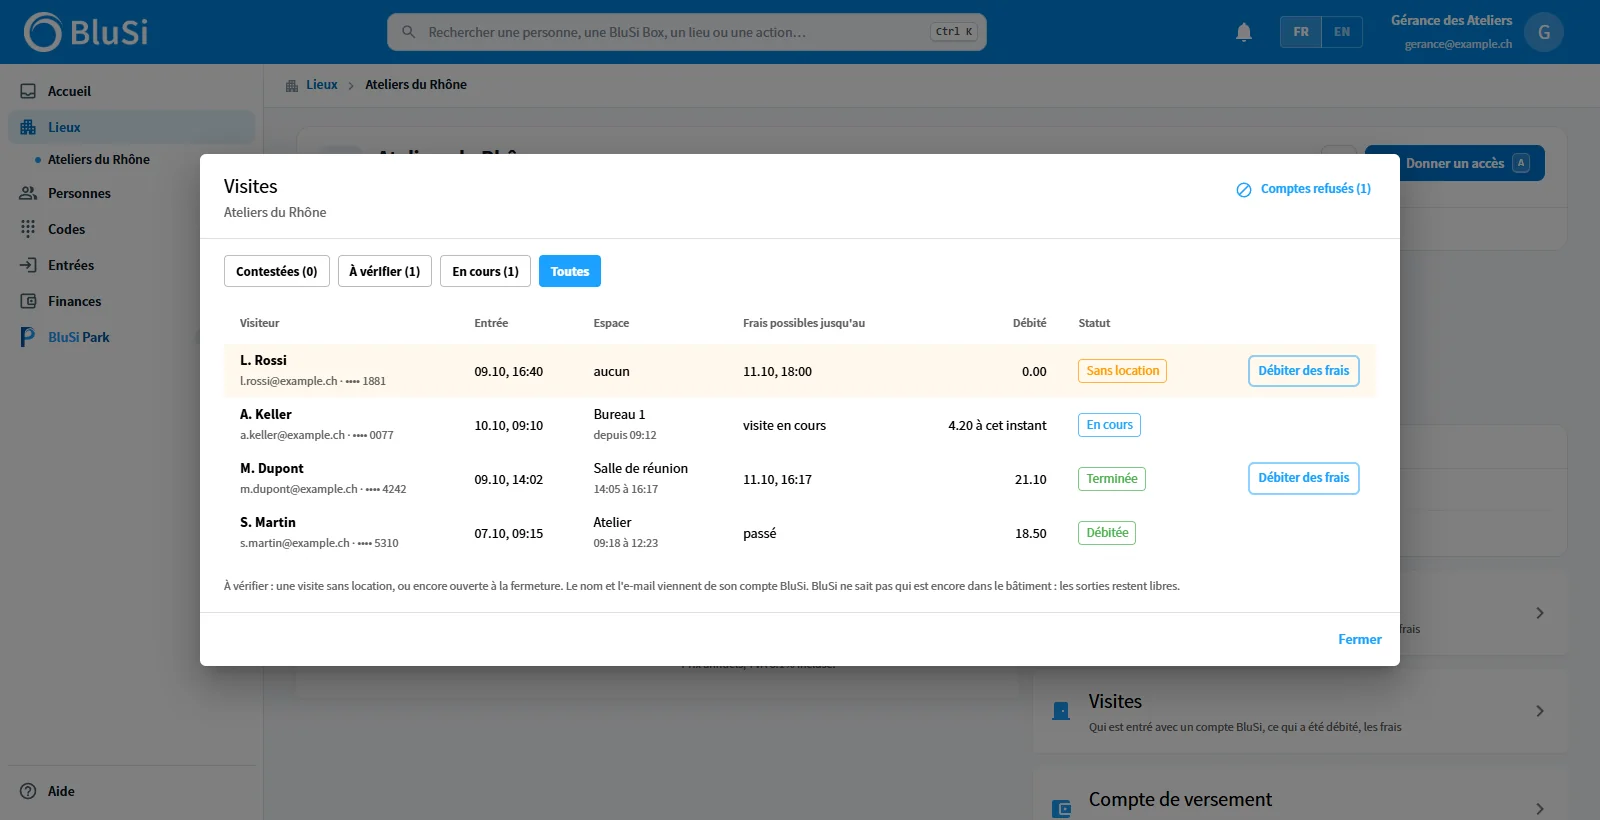Click the Terminée status badge
Screen dimensions: 1600x820
click(1112, 479)
